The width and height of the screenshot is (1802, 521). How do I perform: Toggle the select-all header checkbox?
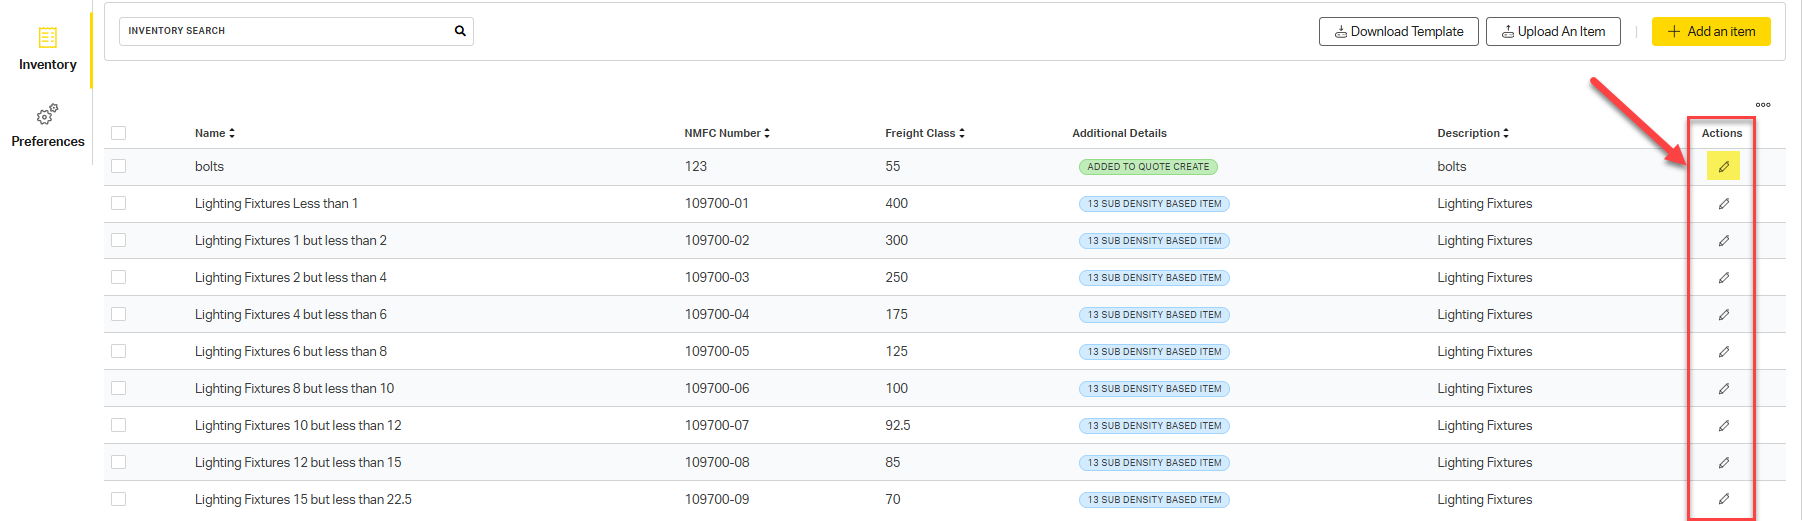(119, 133)
